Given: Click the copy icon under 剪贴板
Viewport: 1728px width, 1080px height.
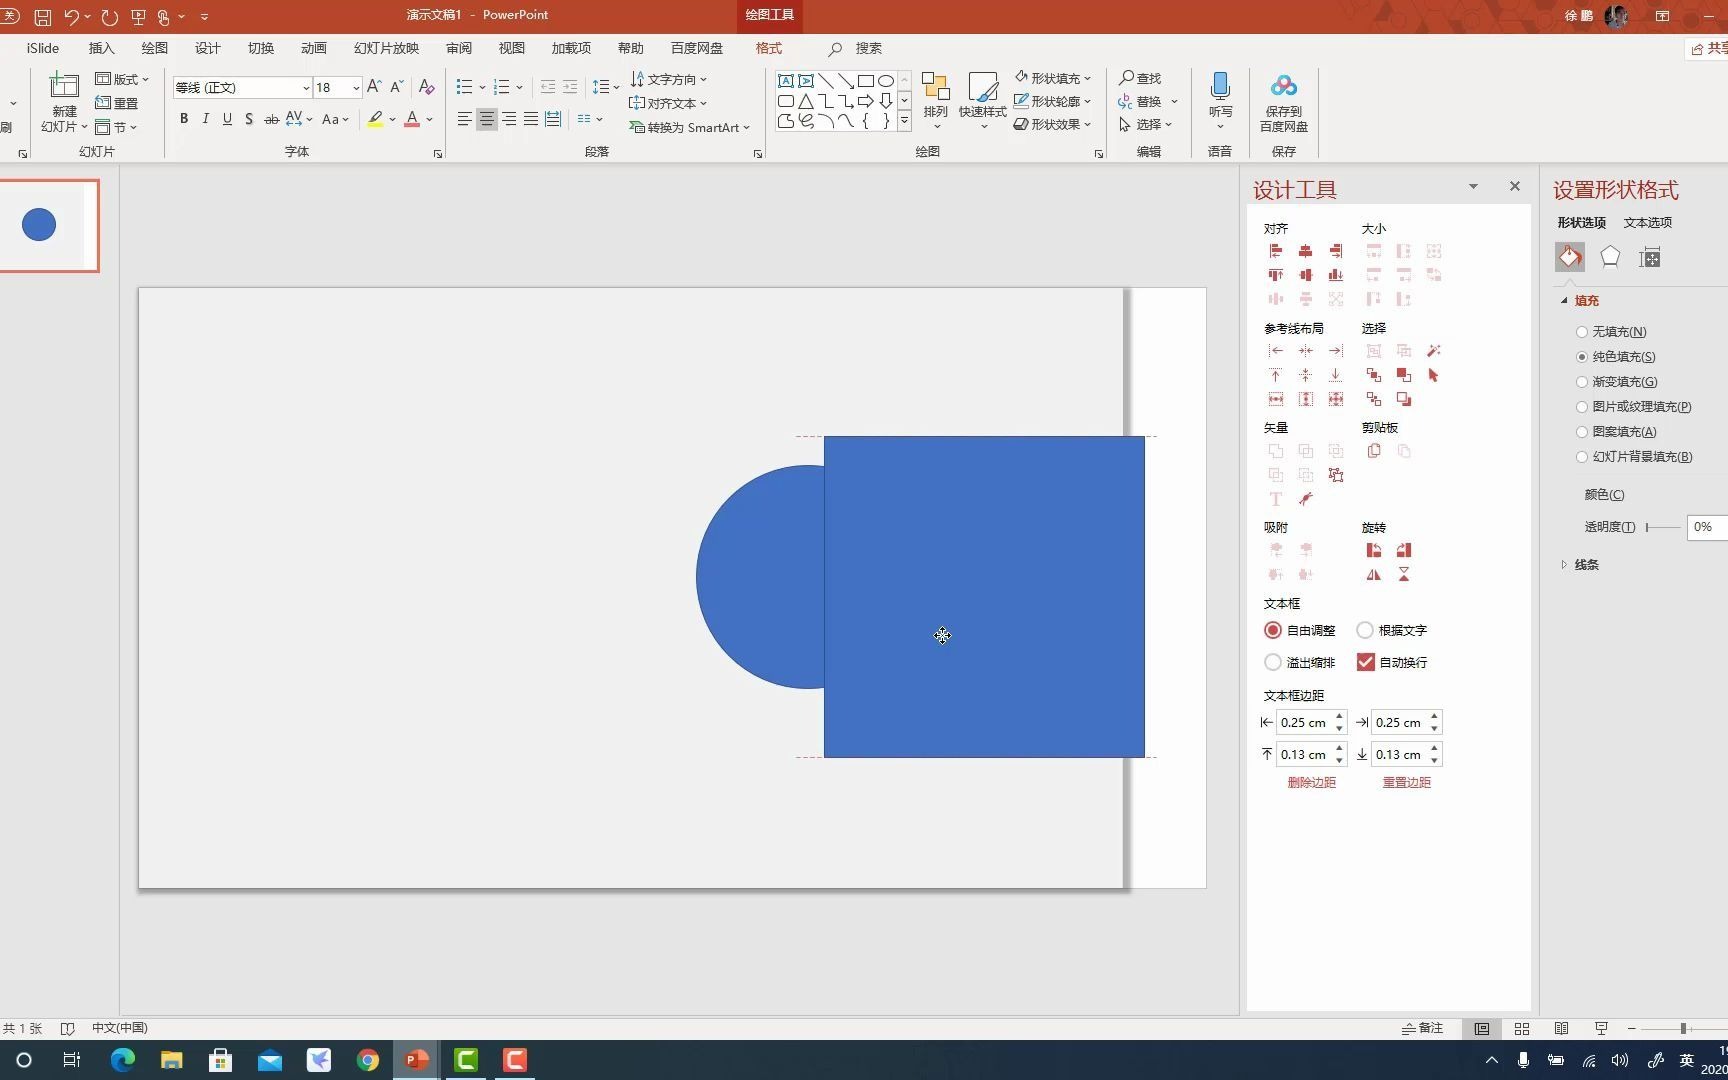Looking at the screenshot, I should pos(1373,451).
